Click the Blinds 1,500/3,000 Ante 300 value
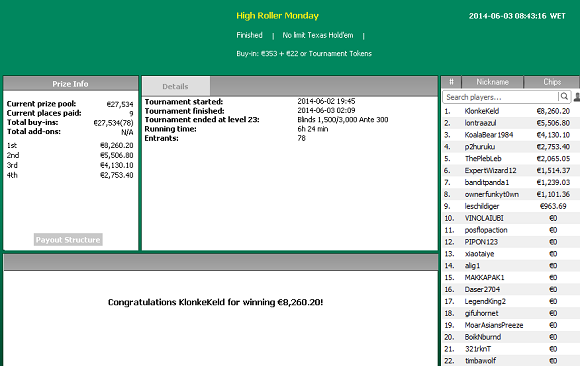The height and width of the screenshot is (366, 580). pyautogui.click(x=343, y=120)
